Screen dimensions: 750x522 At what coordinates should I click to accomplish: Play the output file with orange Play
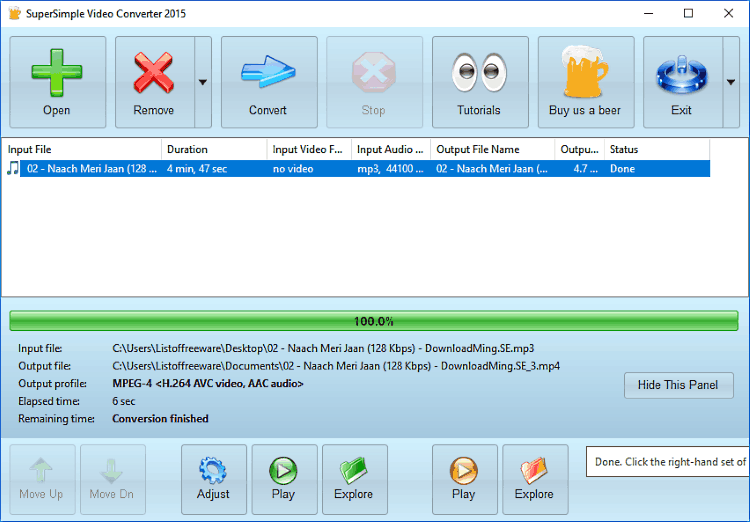pyautogui.click(x=464, y=479)
